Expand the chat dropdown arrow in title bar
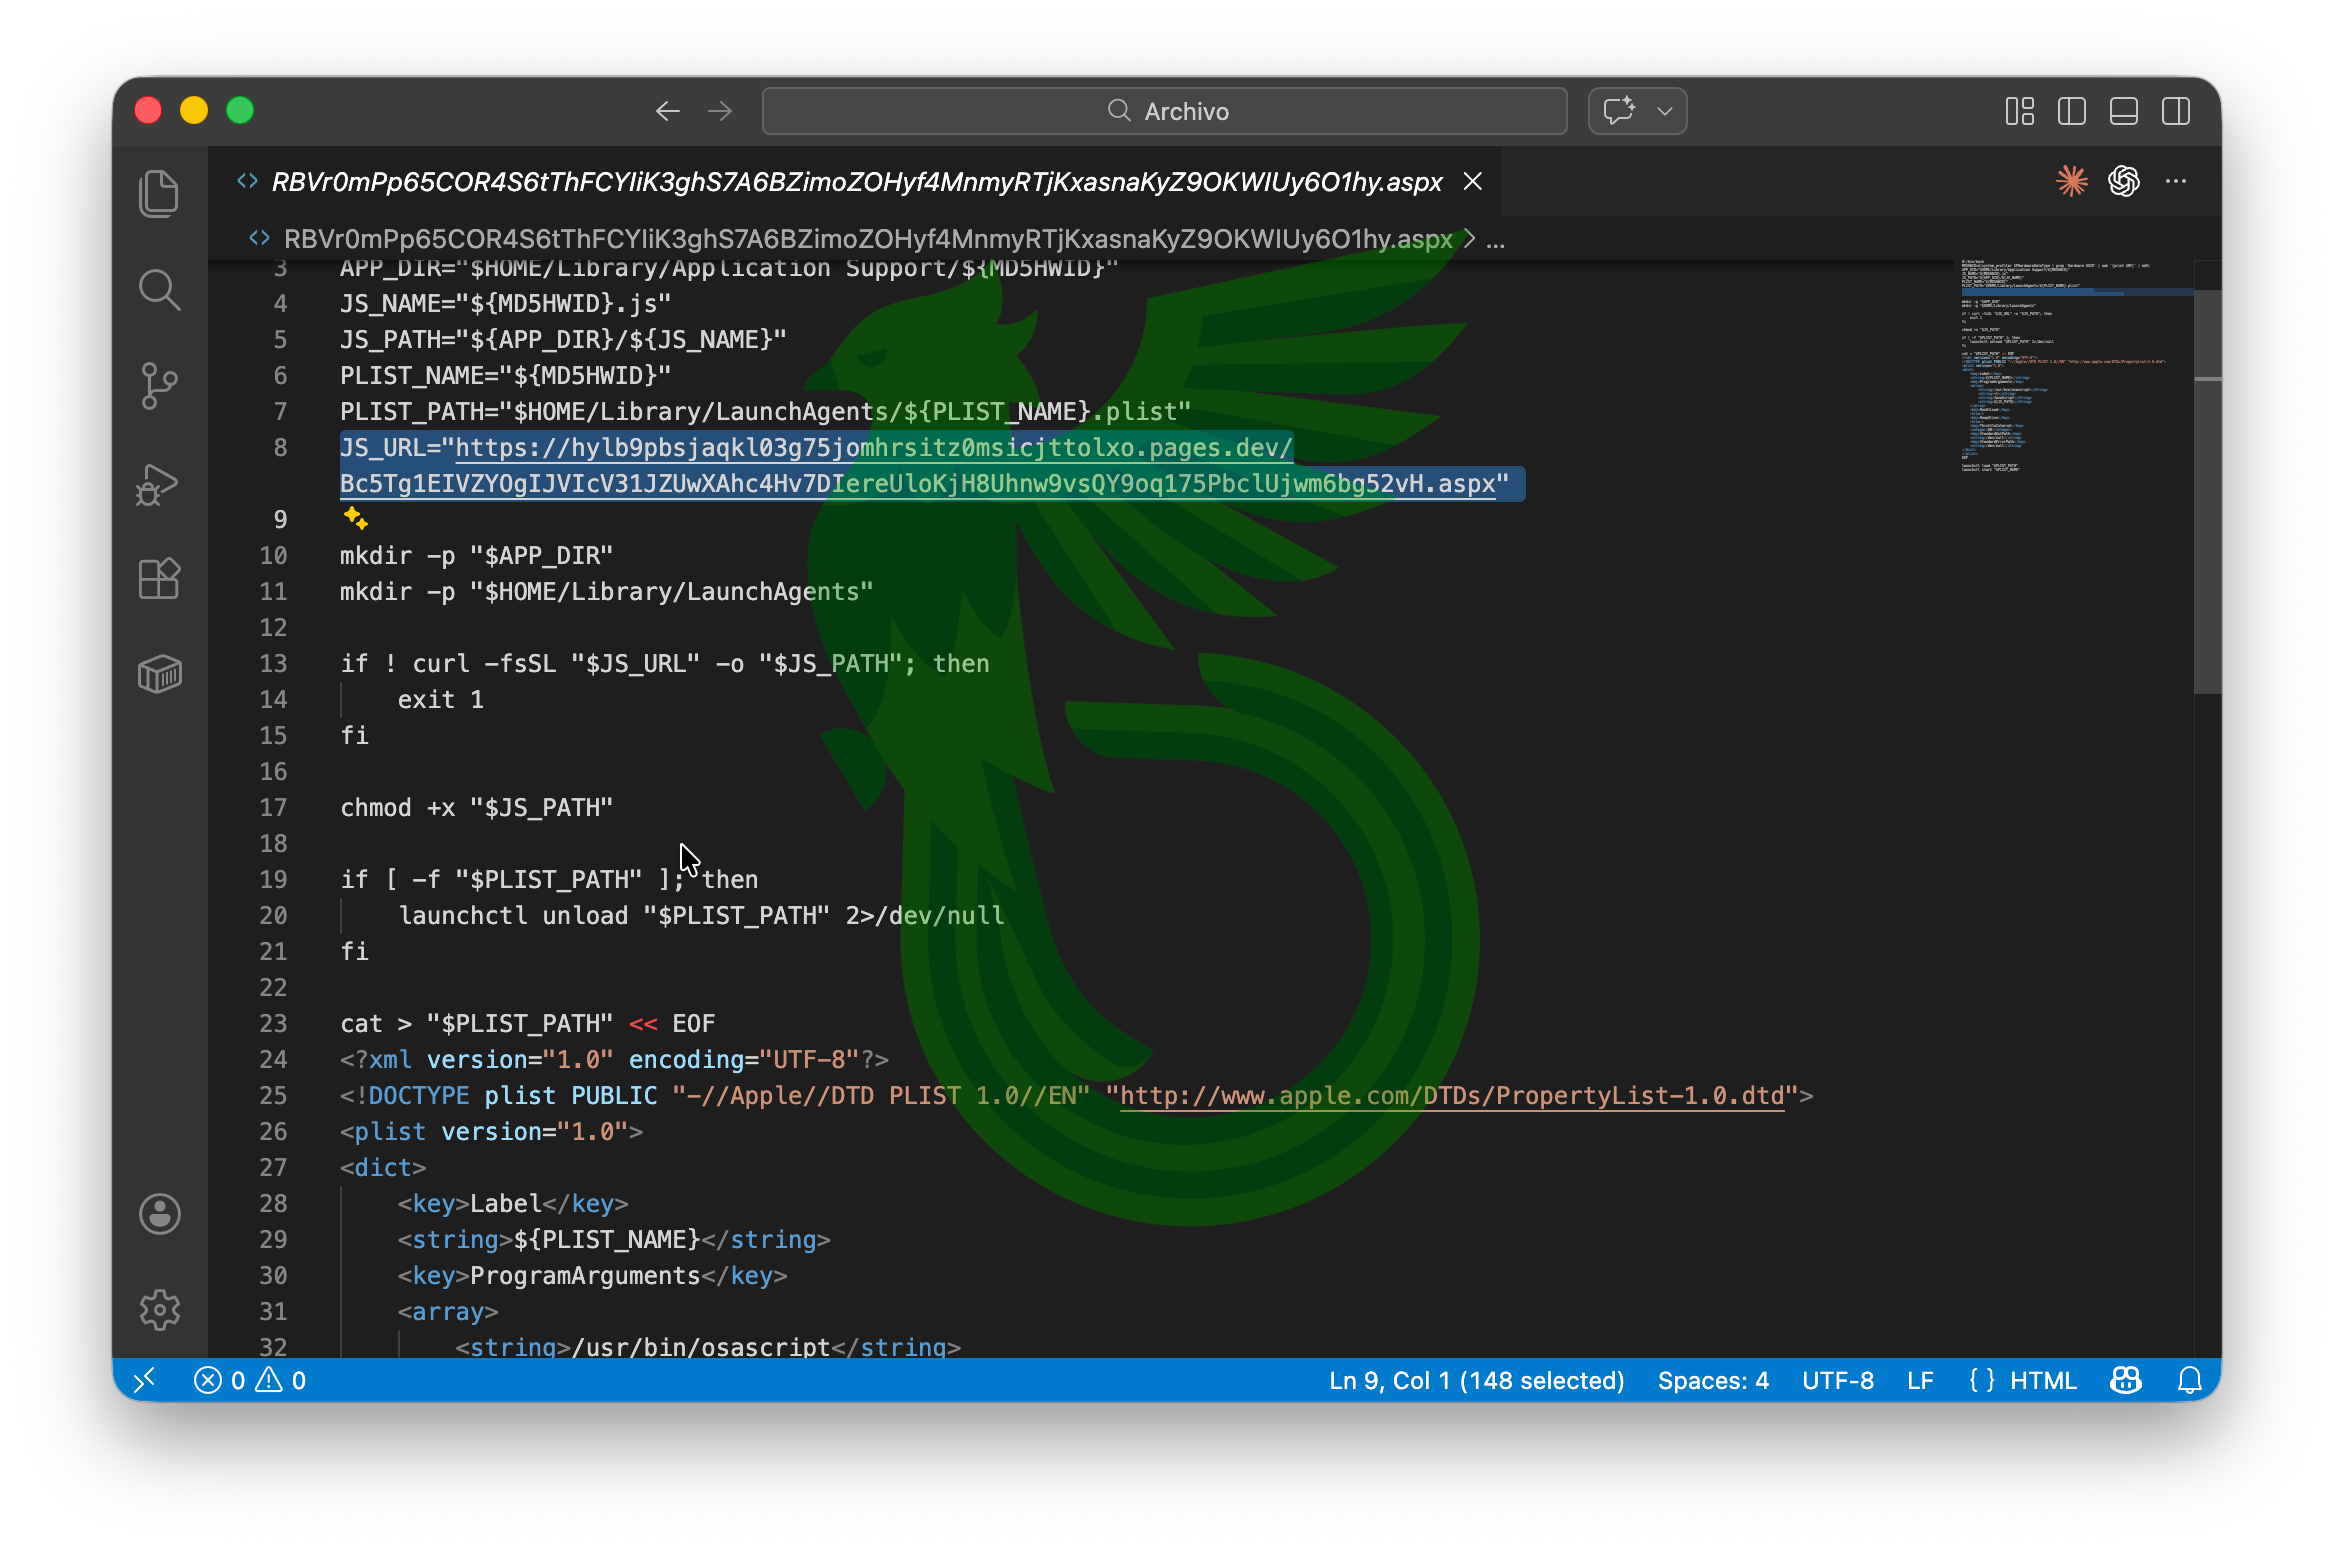Screen dimensions: 2334x1550 (1665, 111)
